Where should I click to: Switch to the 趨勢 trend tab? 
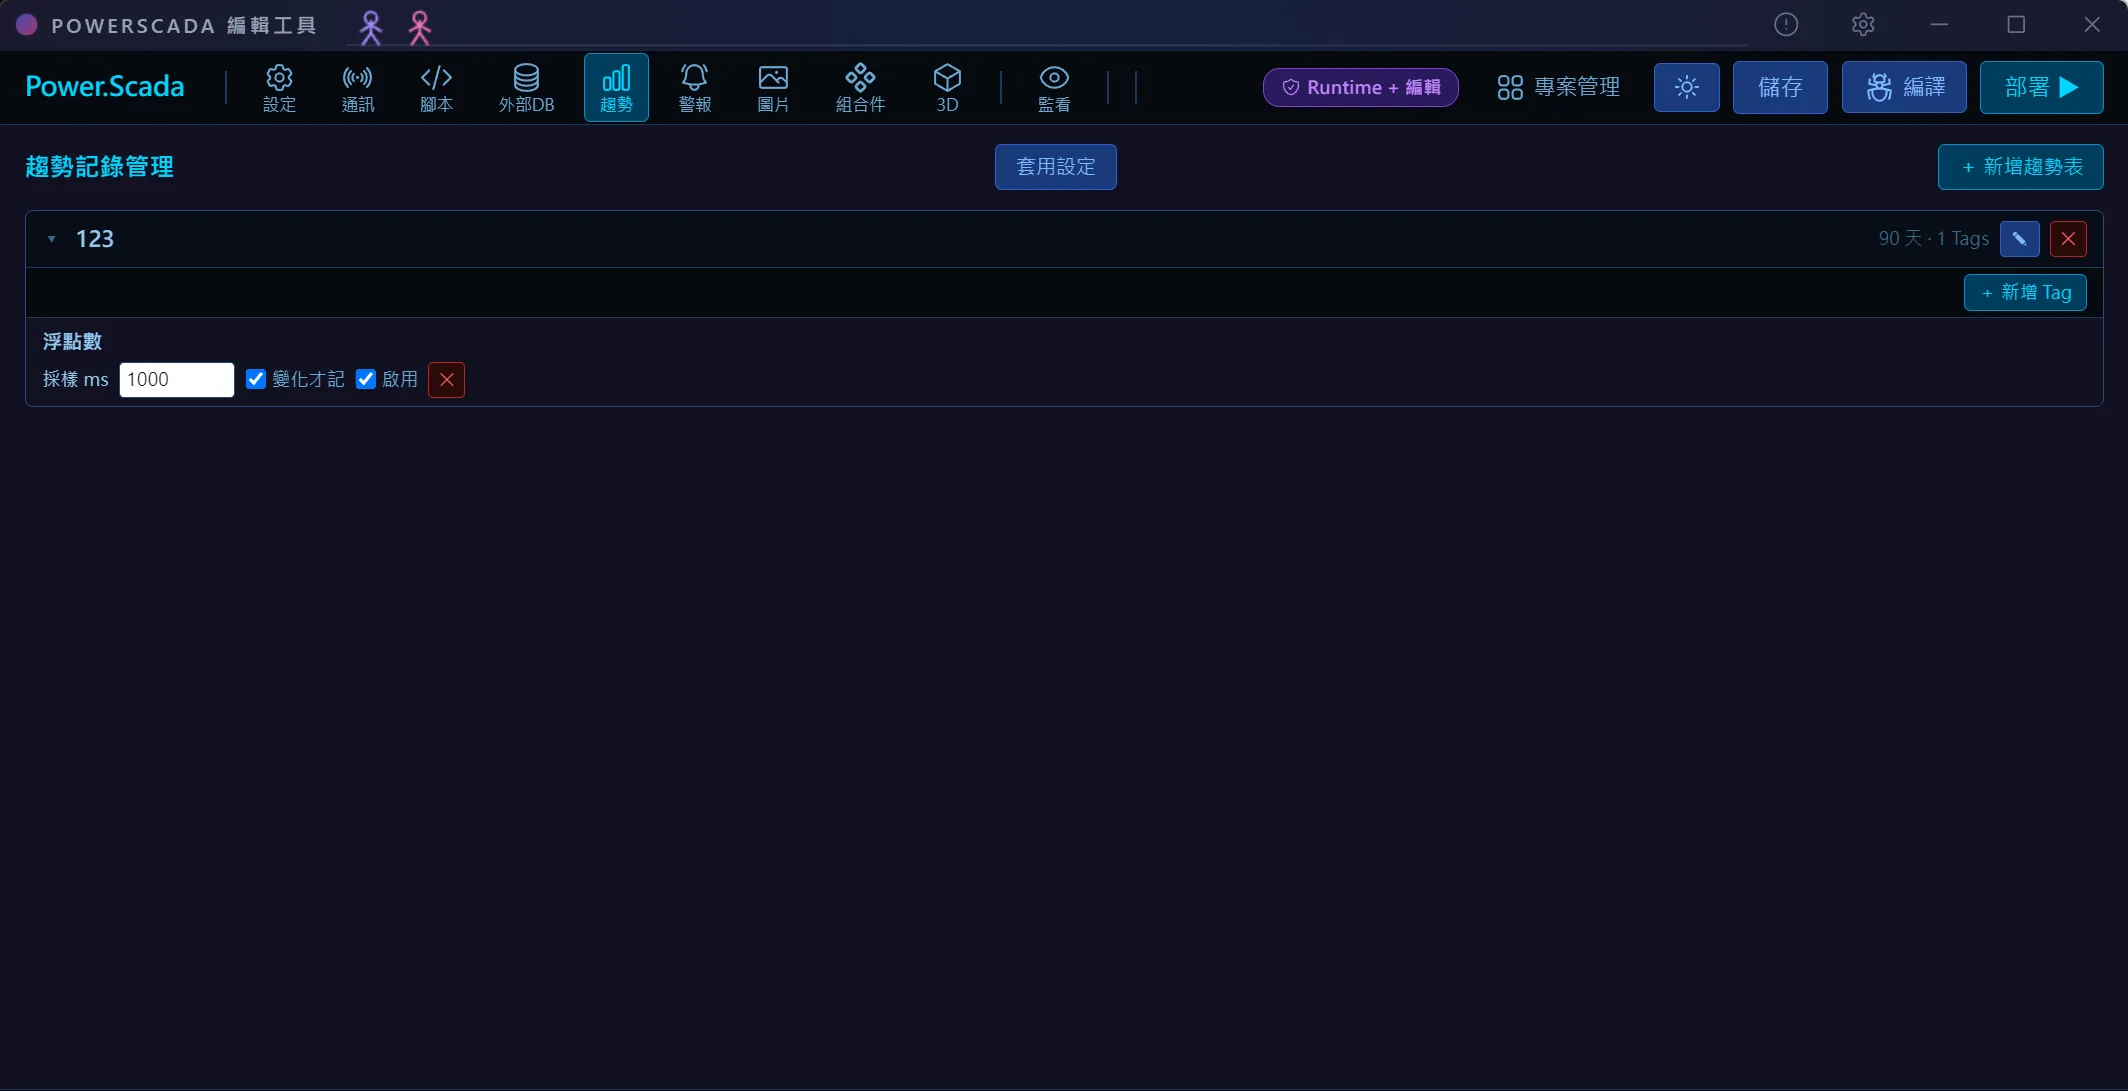(x=616, y=87)
